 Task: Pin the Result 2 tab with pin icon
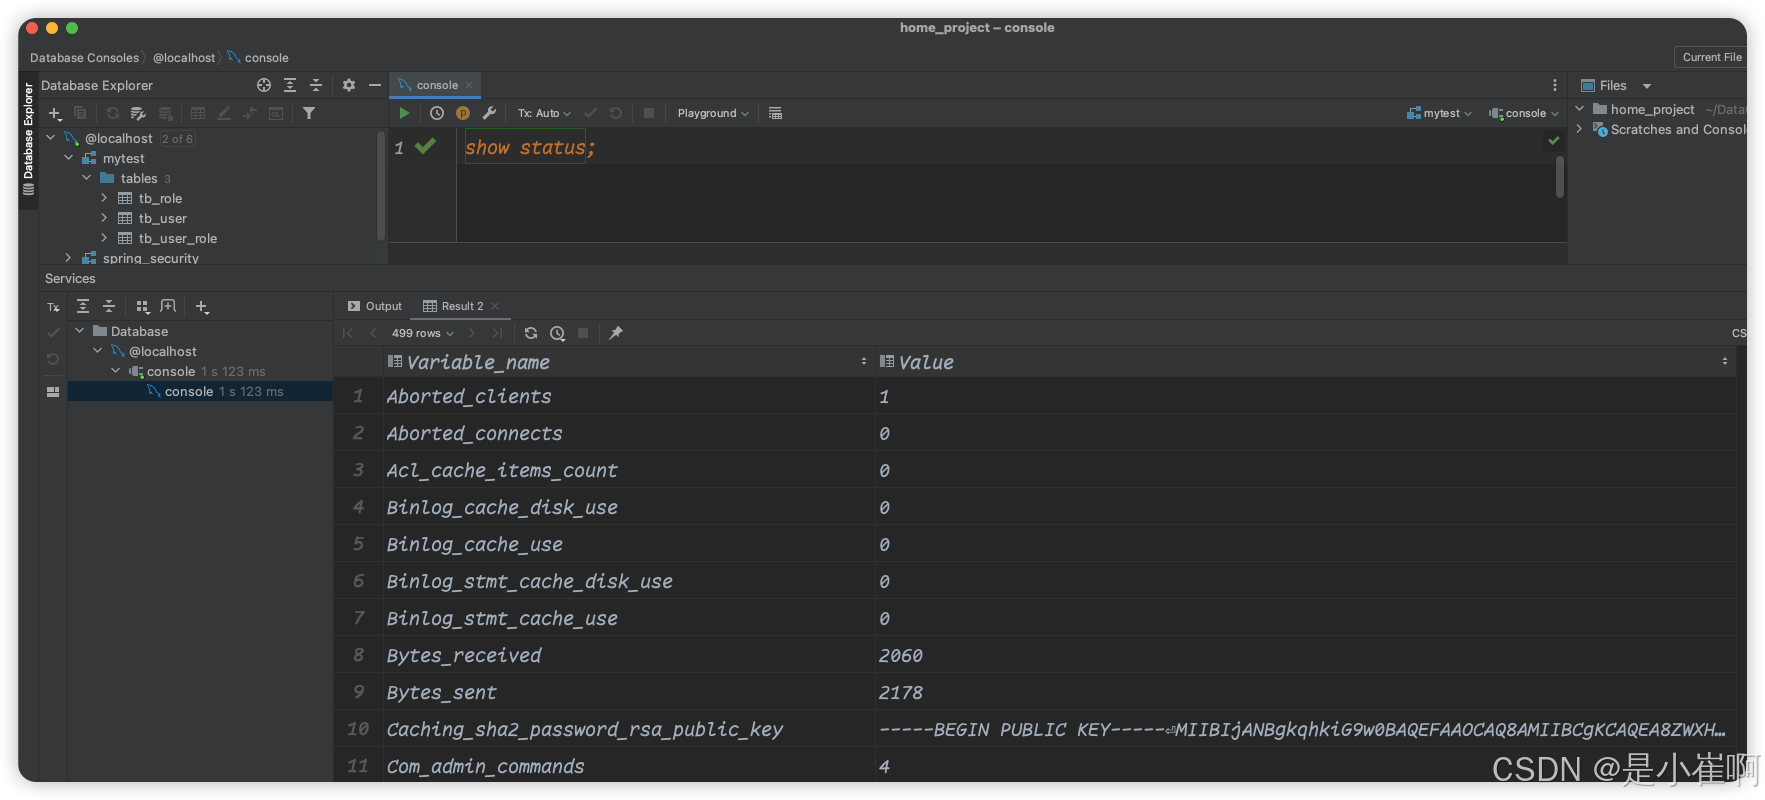point(616,333)
